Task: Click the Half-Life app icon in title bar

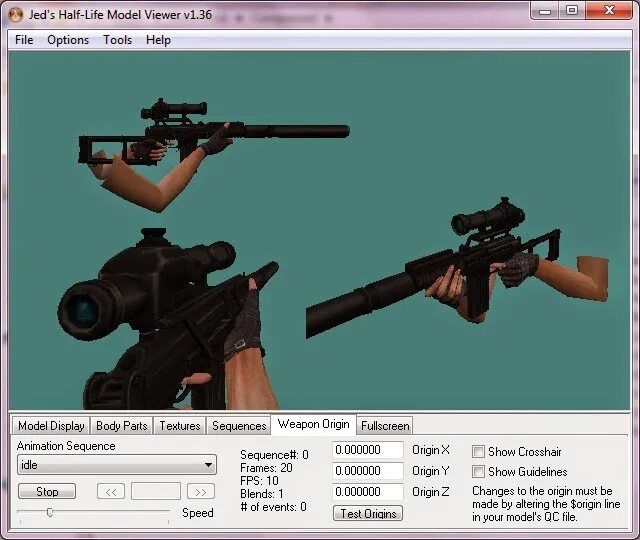Action: point(16,15)
